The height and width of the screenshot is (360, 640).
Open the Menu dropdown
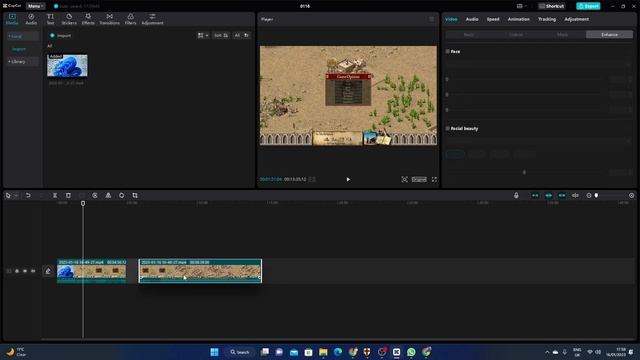tap(35, 6)
